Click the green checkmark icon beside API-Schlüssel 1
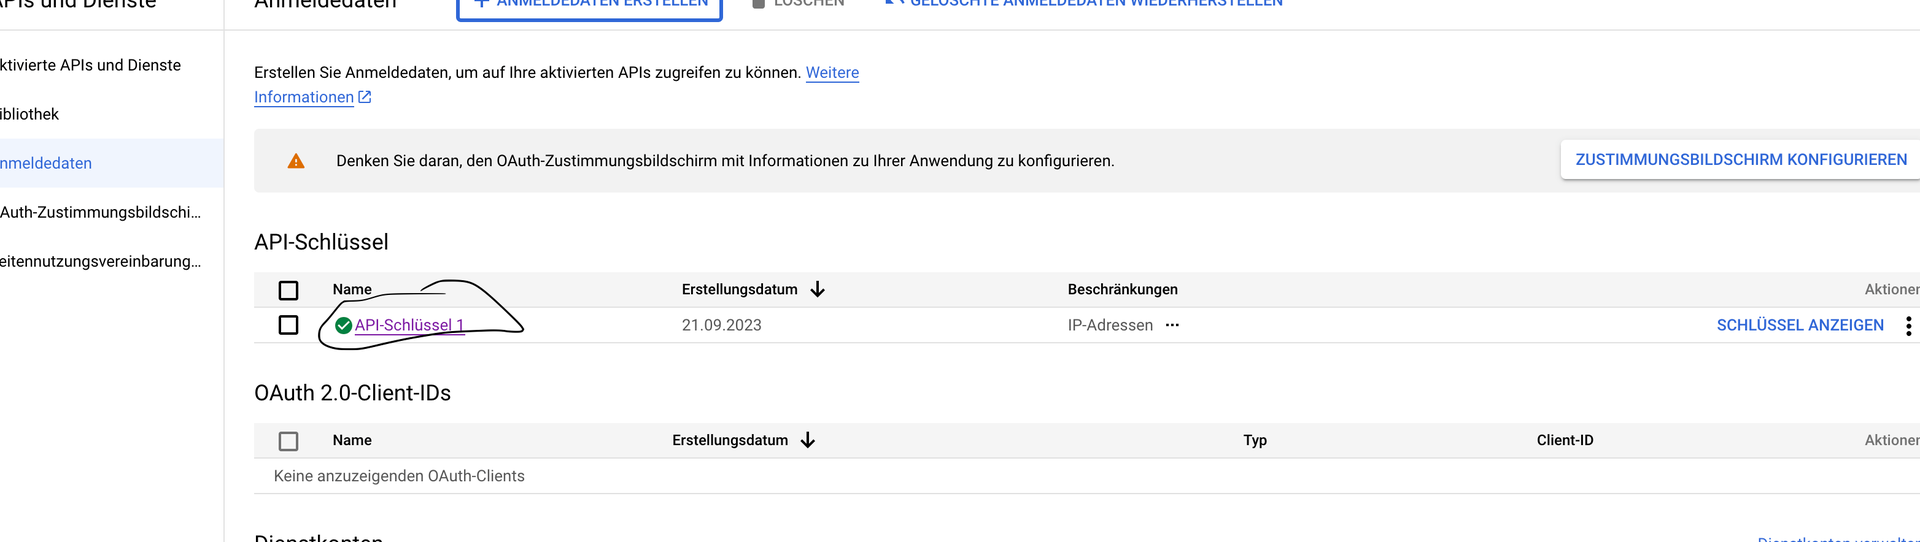Screen dimensions: 1920x542 [343, 325]
